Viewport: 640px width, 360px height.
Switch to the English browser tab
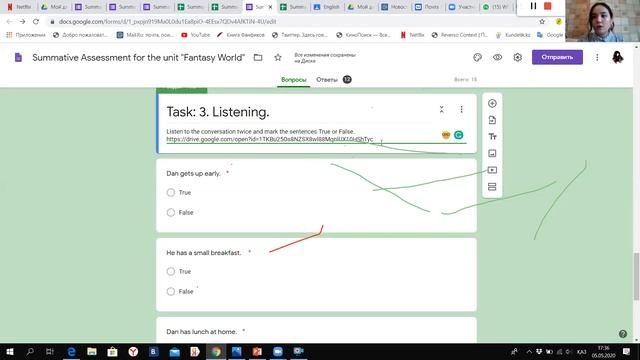(327, 7)
